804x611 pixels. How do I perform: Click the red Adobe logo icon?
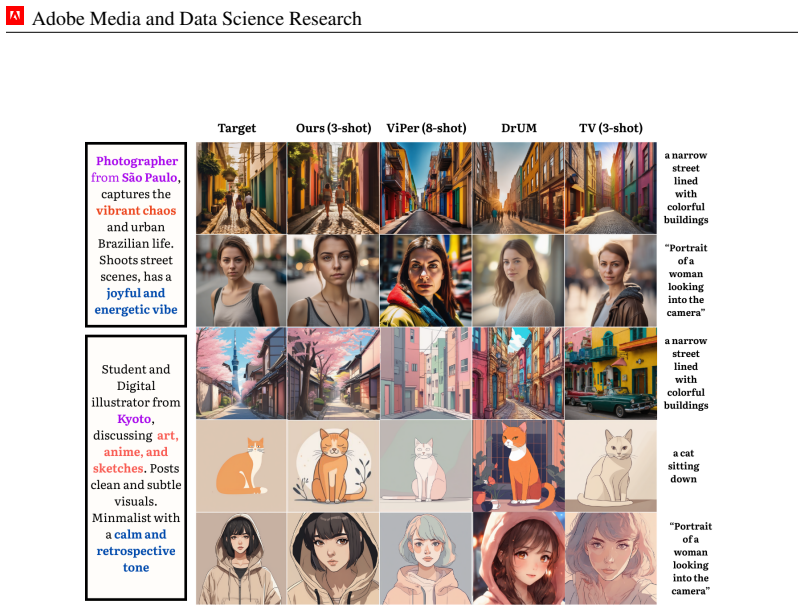click(15, 16)
